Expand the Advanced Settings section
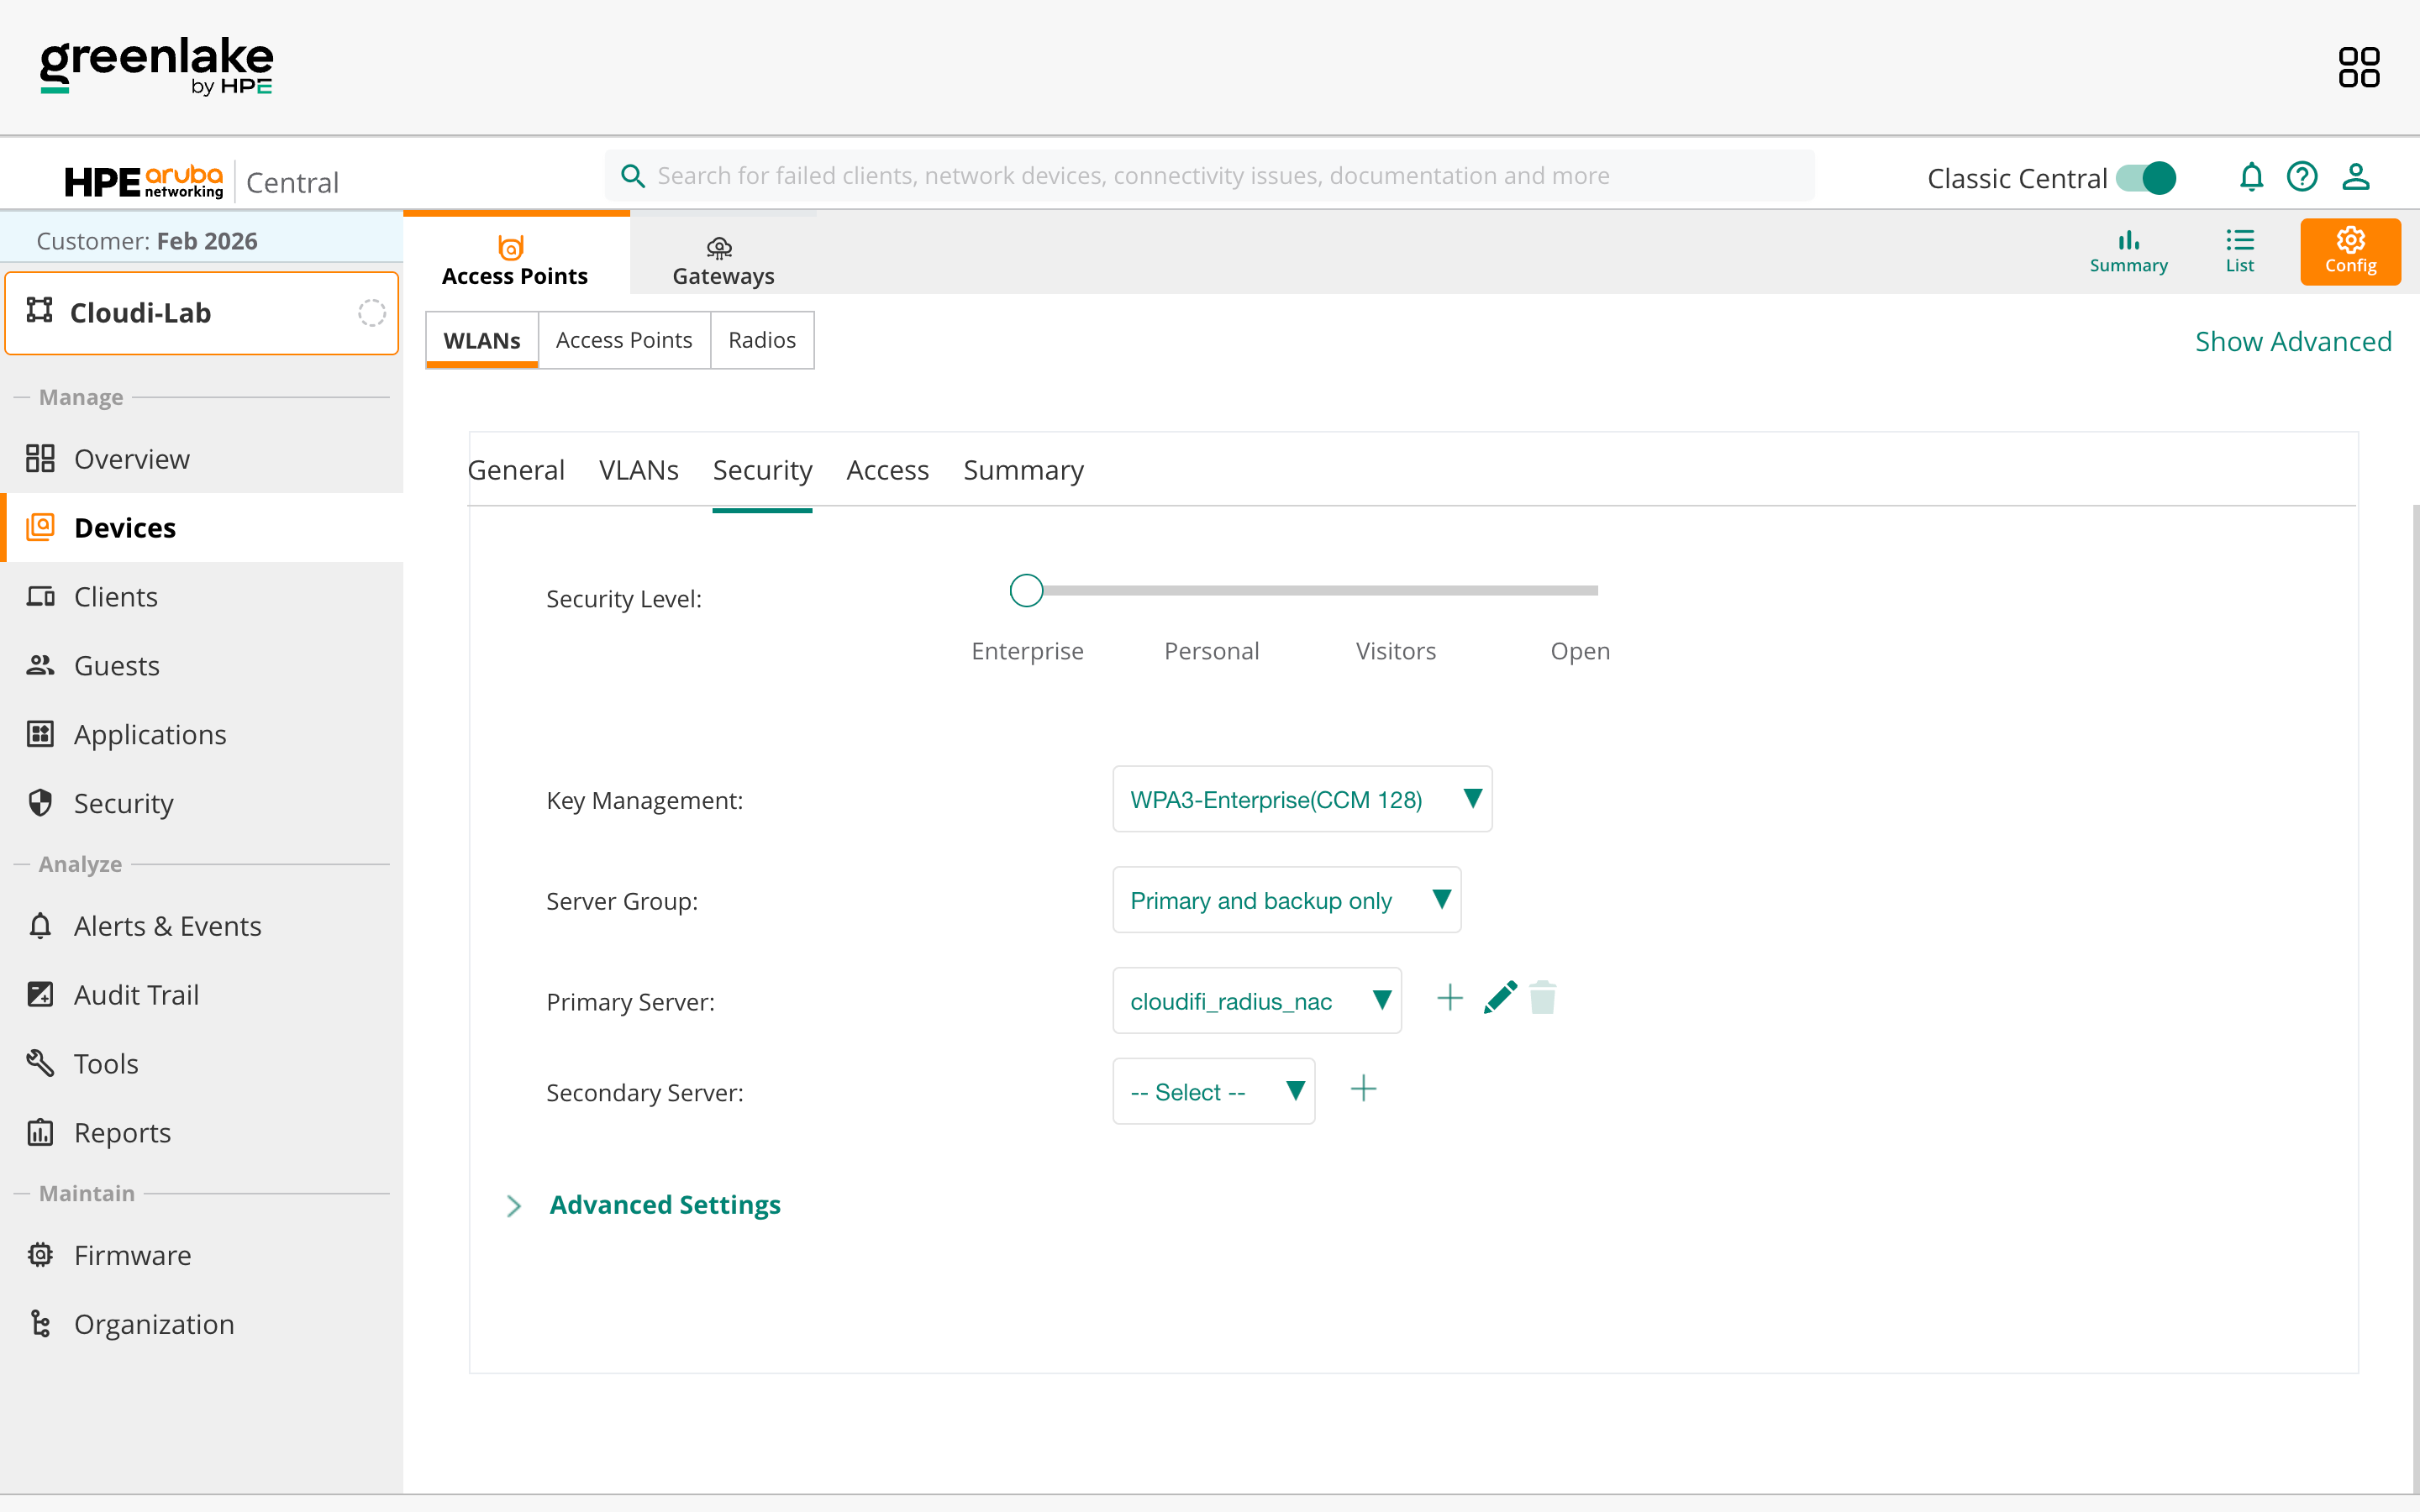The width and height of the screenshot is (2420, 1512). click(664, 1205)
